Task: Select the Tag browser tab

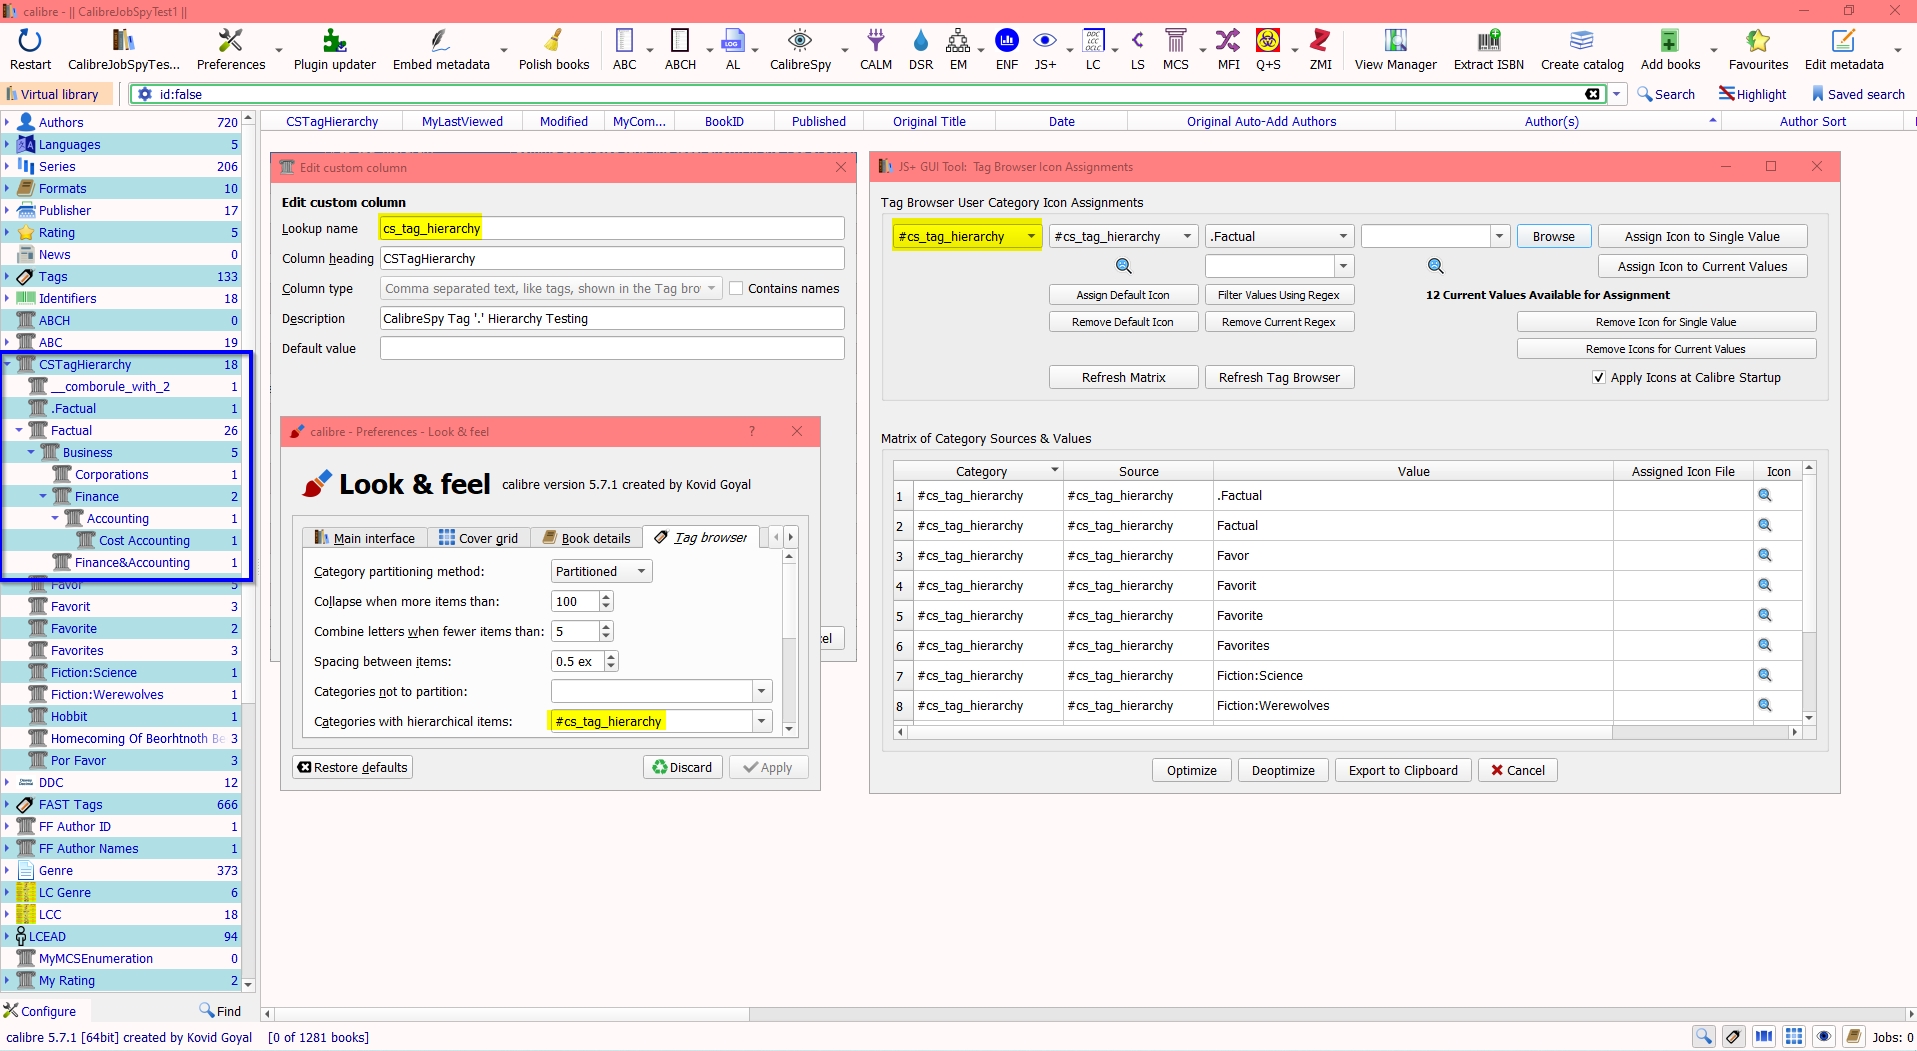Action: 701,537
